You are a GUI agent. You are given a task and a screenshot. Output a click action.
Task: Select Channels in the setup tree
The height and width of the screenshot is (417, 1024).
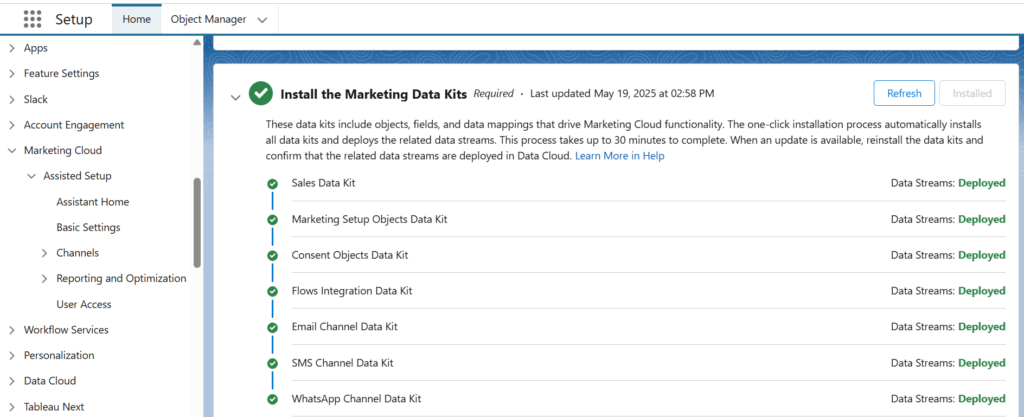(78, 253)
